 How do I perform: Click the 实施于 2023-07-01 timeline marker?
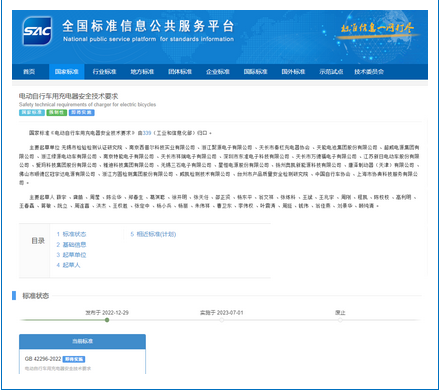coord(222,320)
